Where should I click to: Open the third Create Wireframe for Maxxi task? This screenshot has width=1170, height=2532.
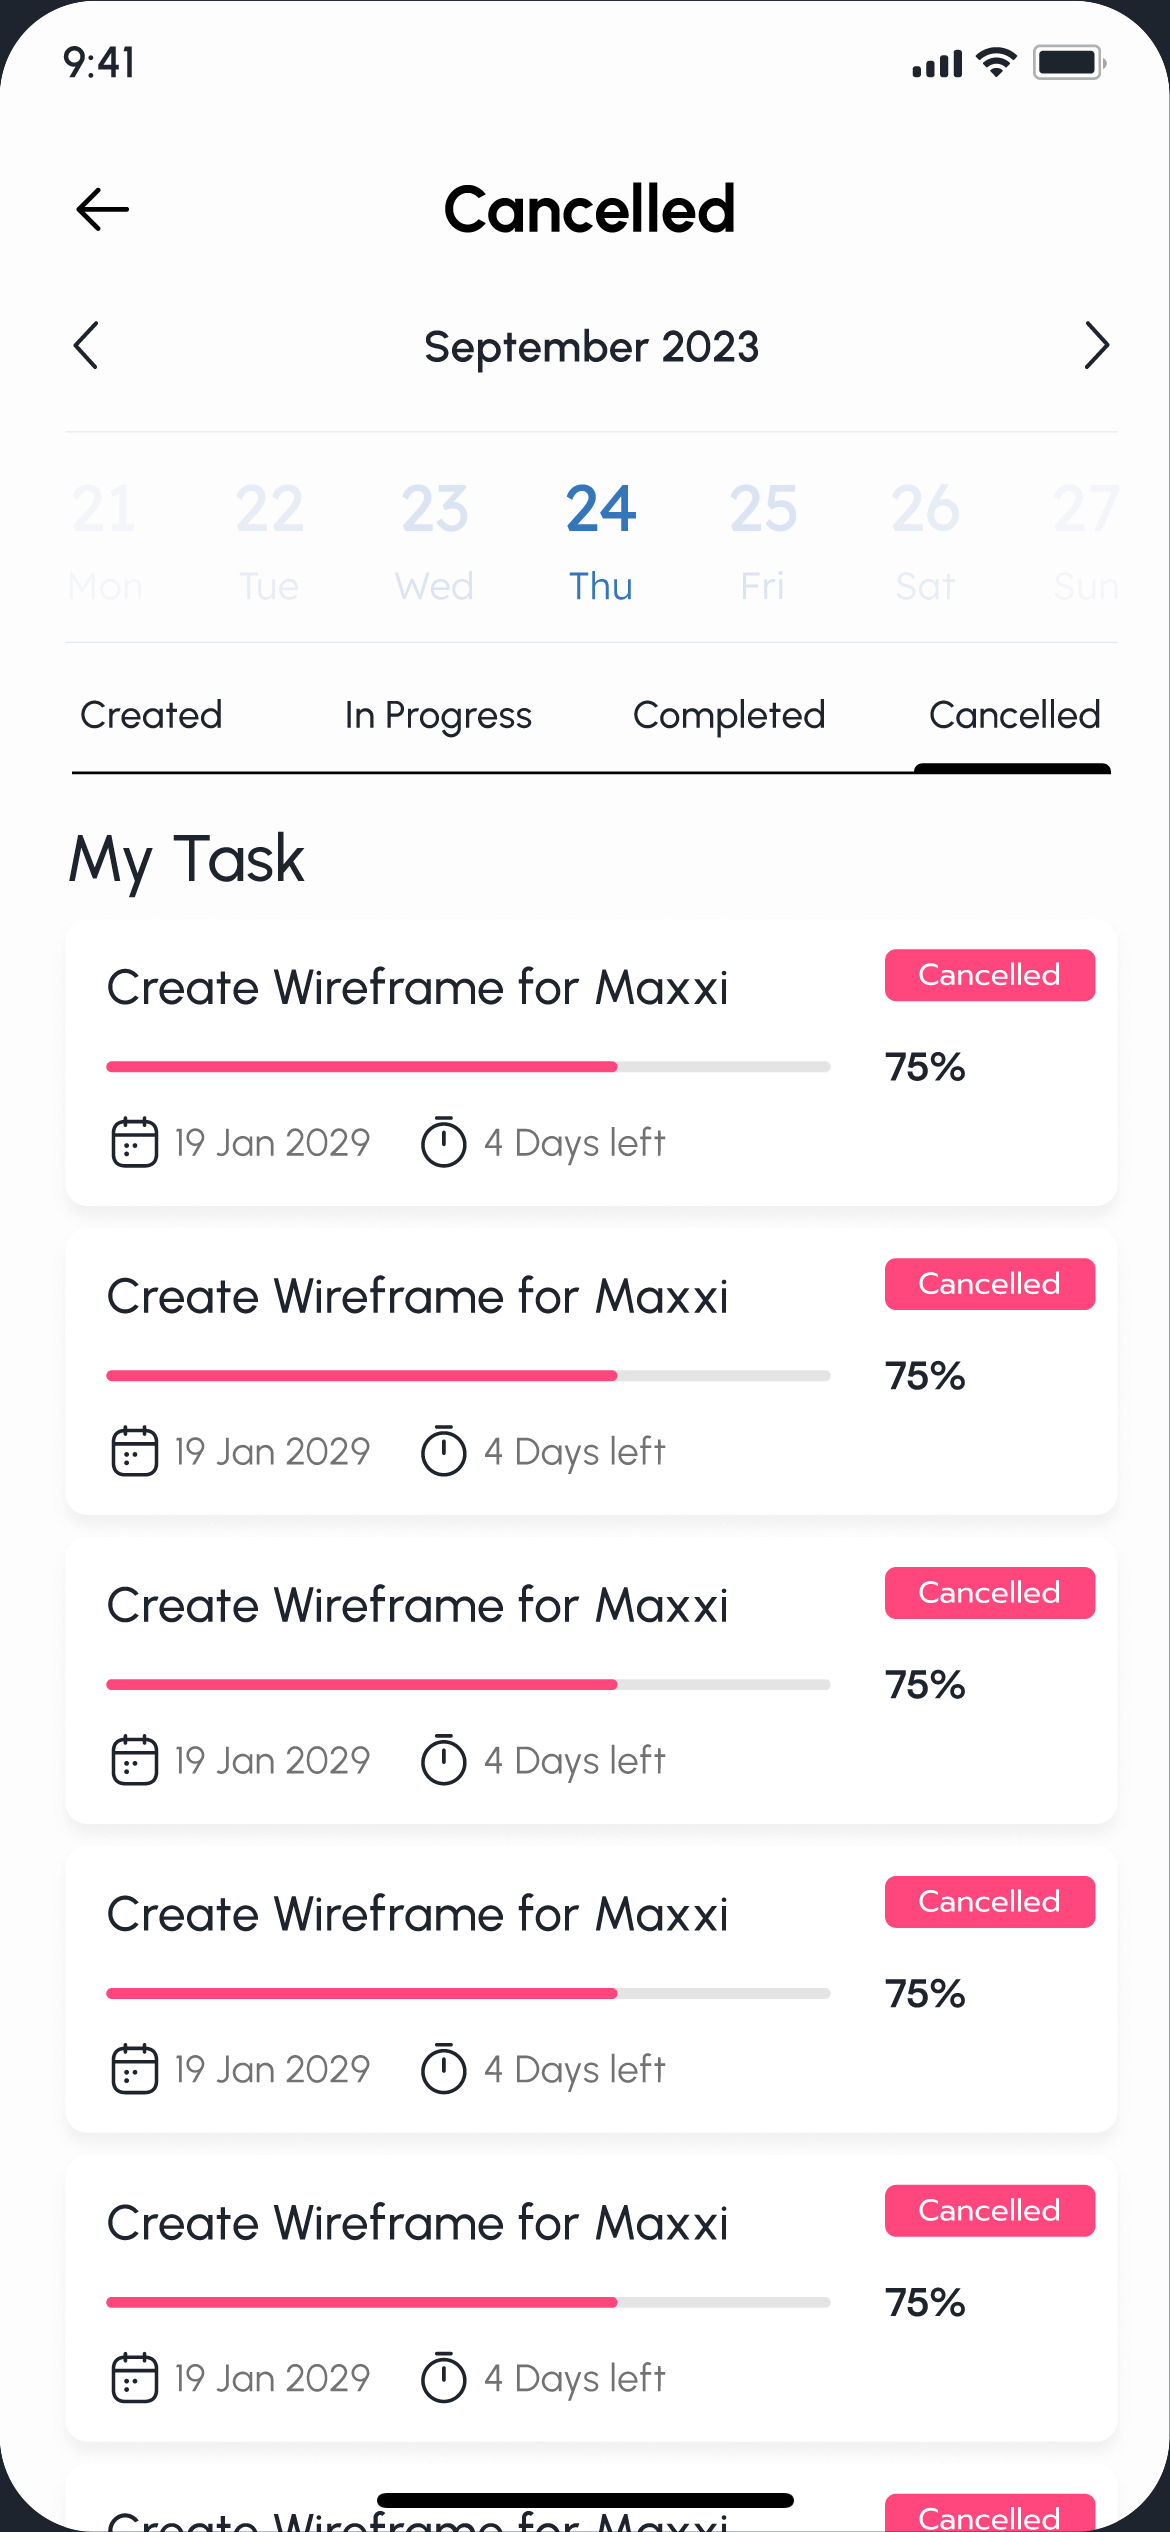pos(418,1606)
